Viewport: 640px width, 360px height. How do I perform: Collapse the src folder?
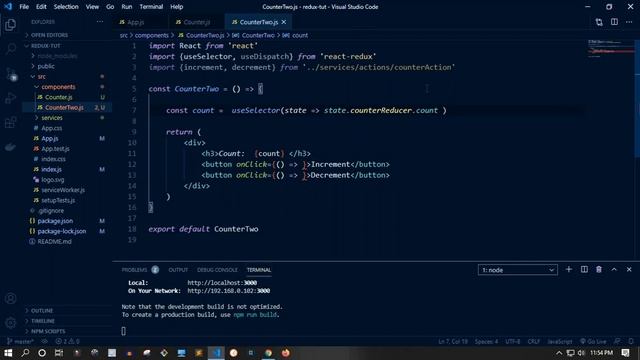click(x=42, y=76)
